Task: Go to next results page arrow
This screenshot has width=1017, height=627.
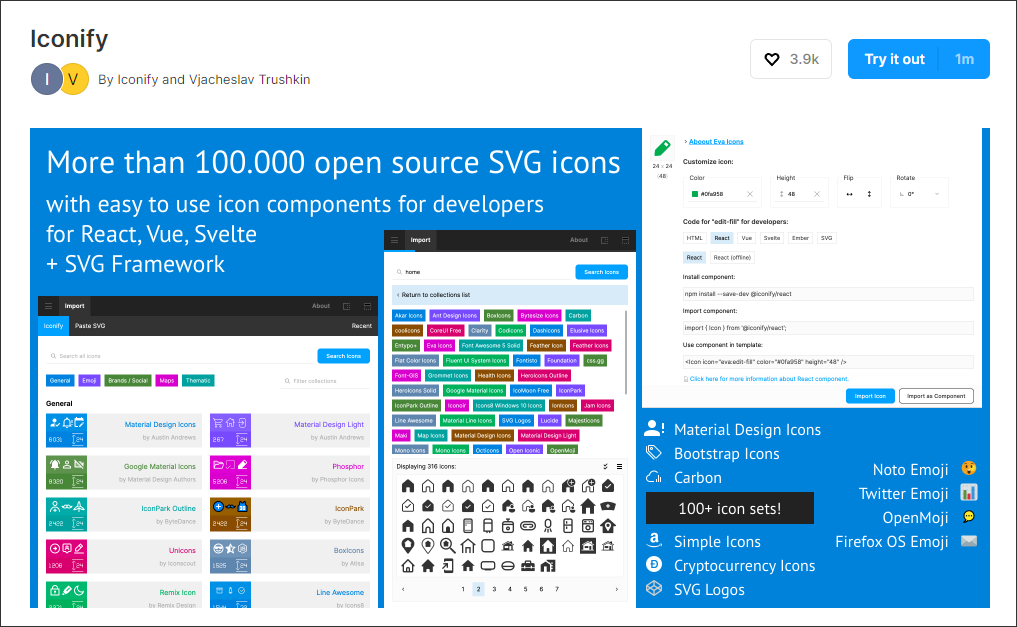Action: (x=616, y=589)
